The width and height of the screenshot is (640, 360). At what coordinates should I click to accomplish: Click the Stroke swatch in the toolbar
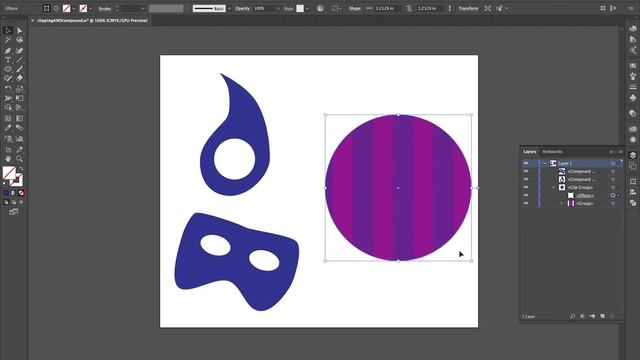tap(17, 180)
